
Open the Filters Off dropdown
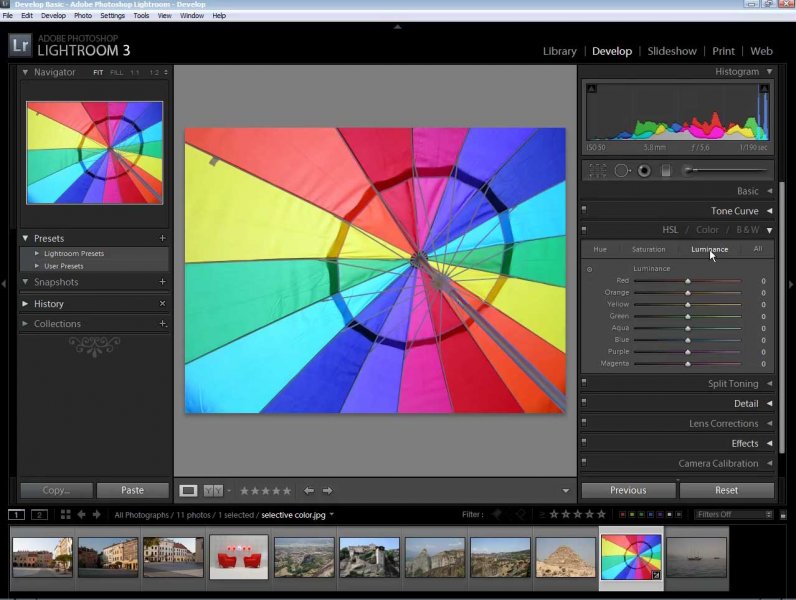coord(733,515)
